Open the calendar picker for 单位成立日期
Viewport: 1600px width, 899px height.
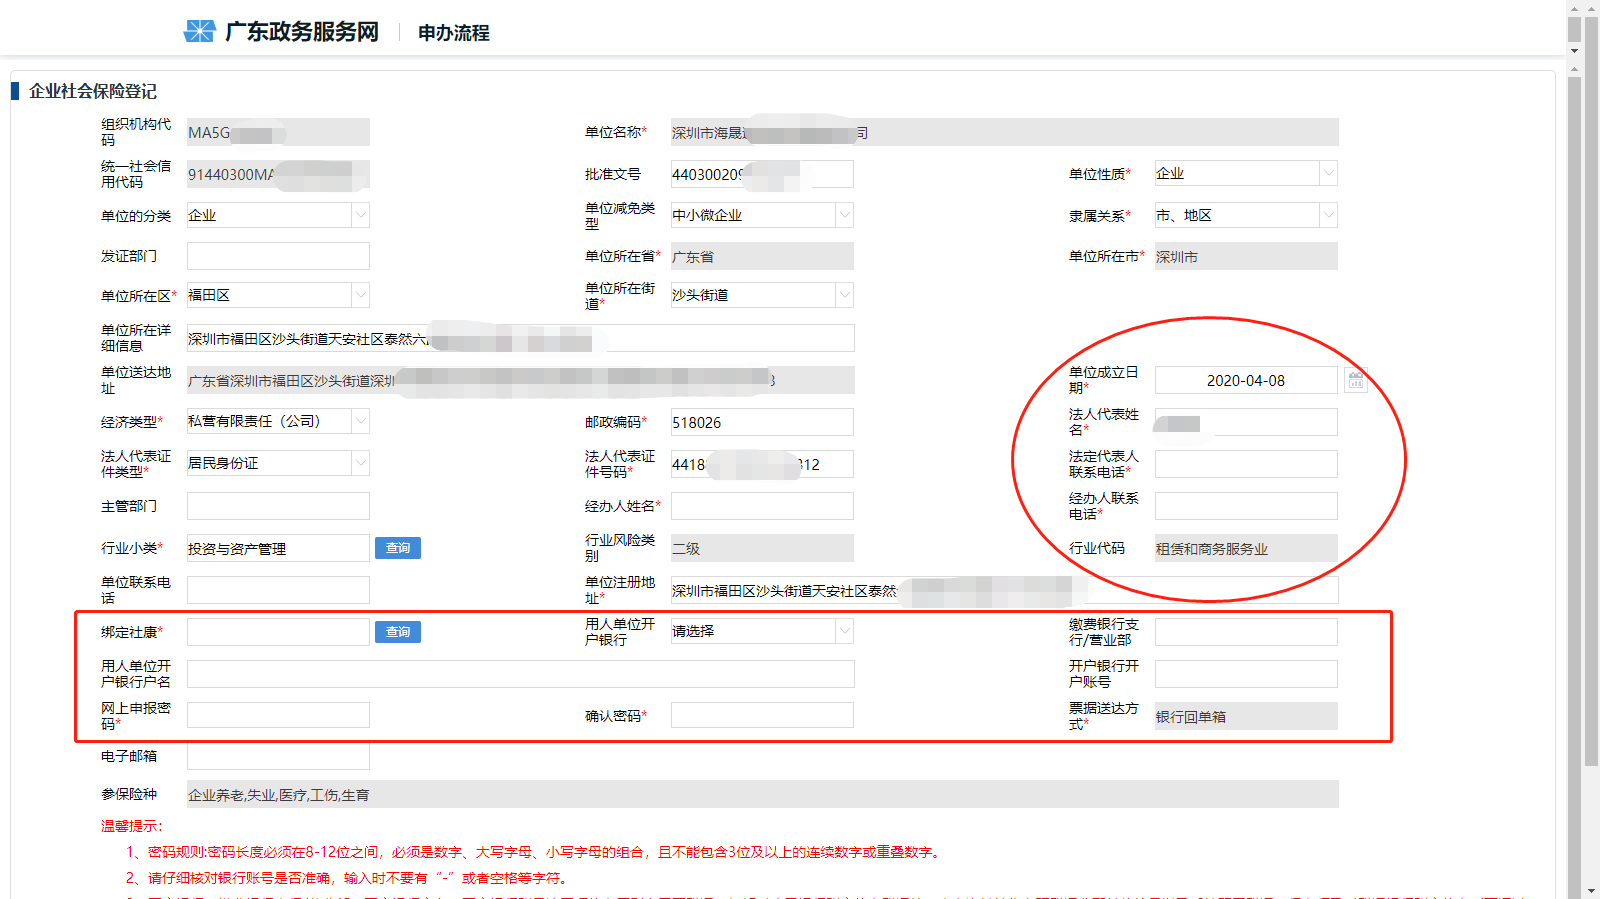click(1355, 380)
